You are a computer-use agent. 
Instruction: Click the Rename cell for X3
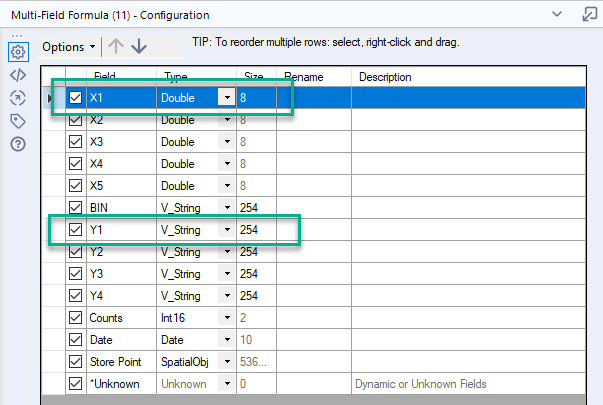pos(313,142)
